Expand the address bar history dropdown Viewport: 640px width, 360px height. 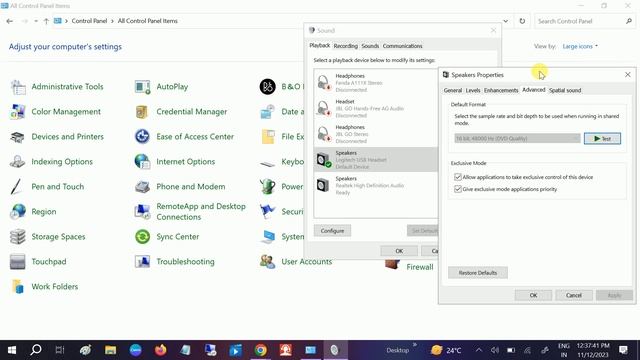pyautogui.click(x=506, y=21)
